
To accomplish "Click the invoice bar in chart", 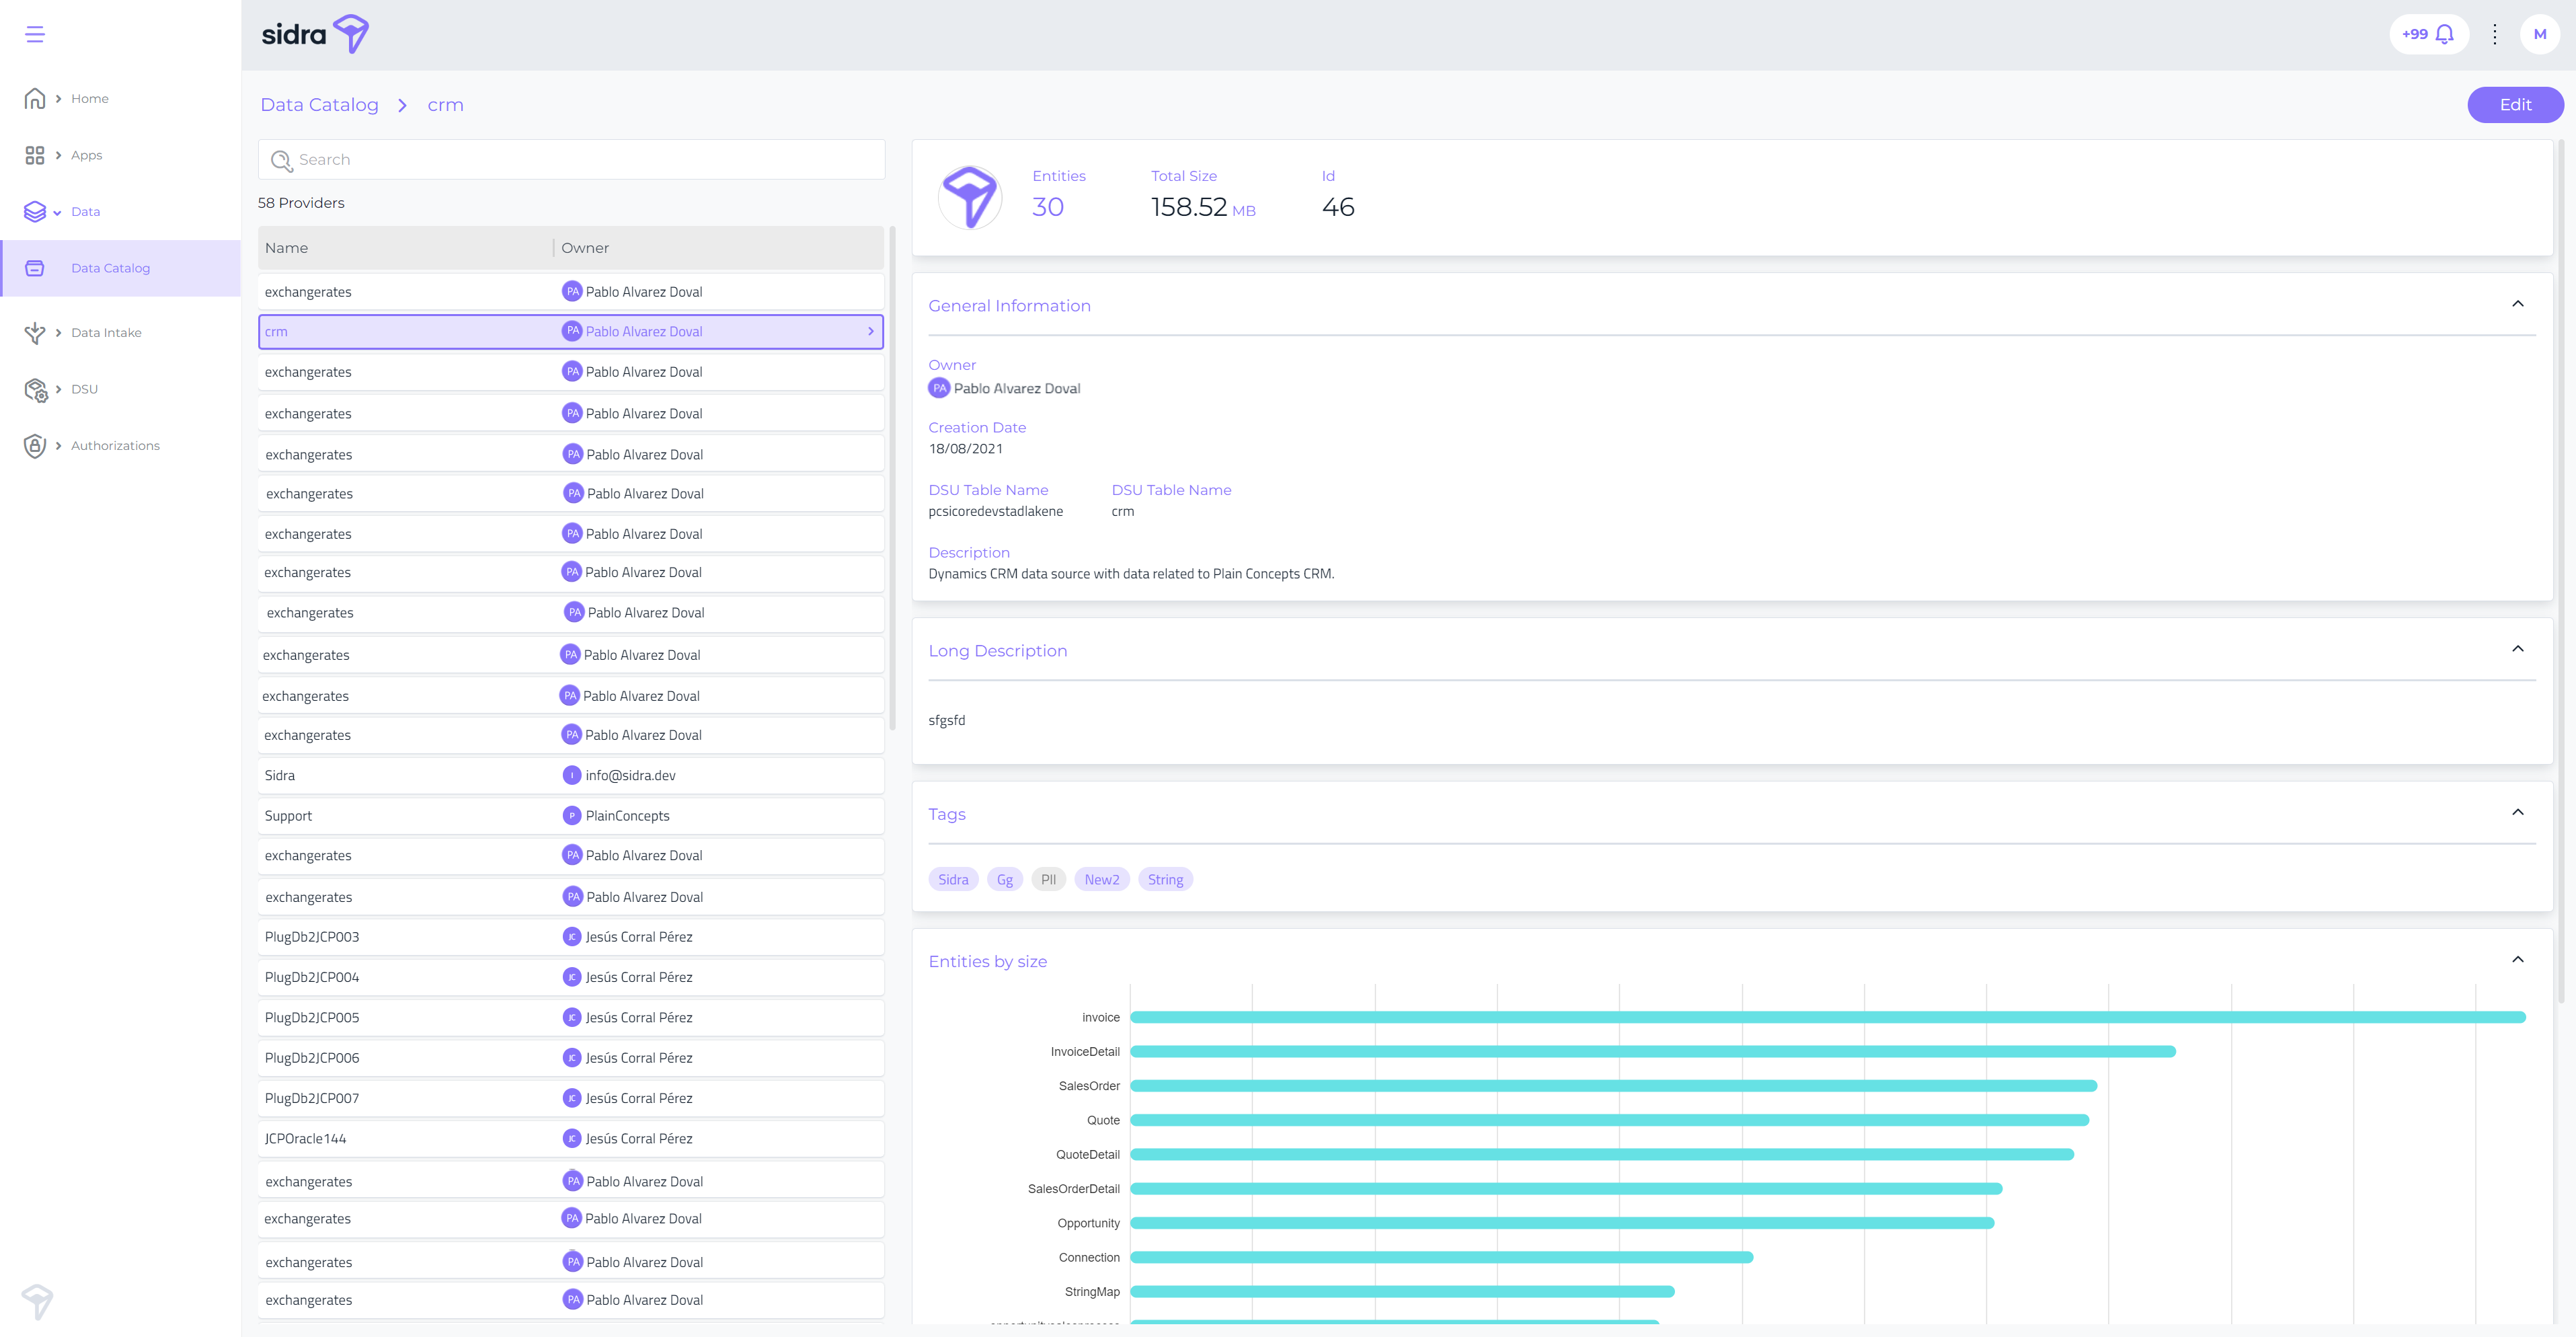I will 1827,1017.
